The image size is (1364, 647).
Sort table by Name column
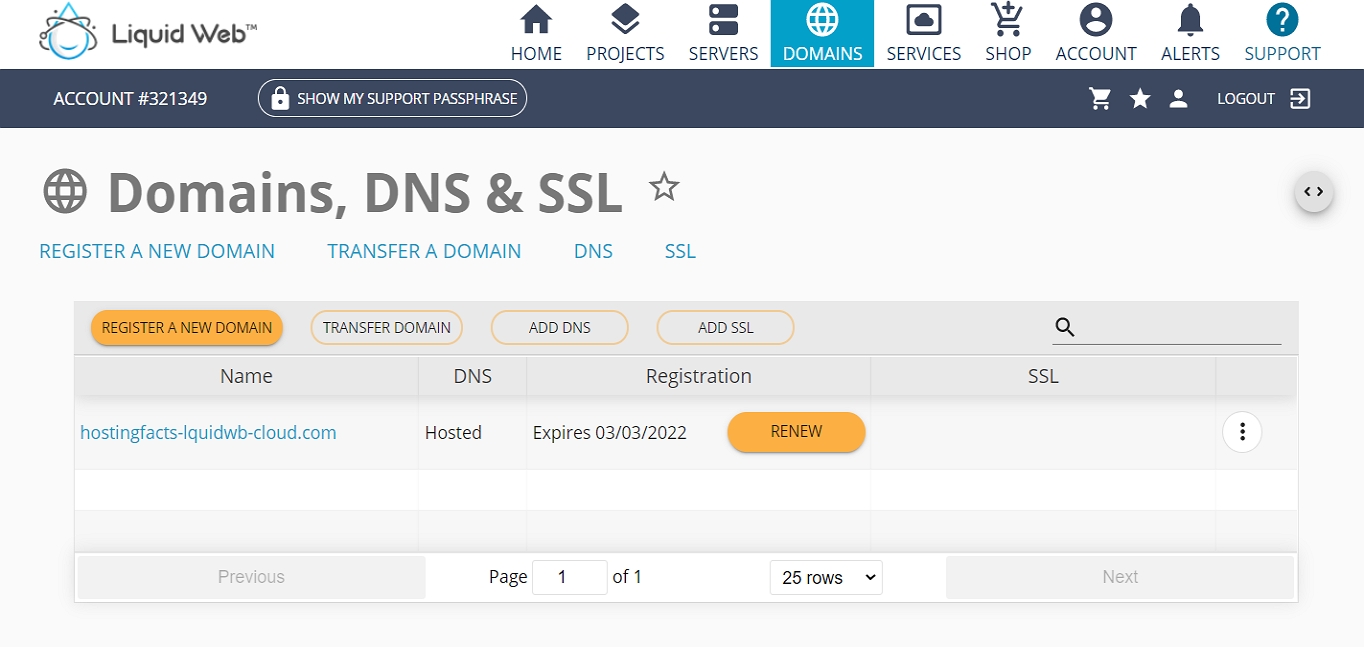[246, 376]
